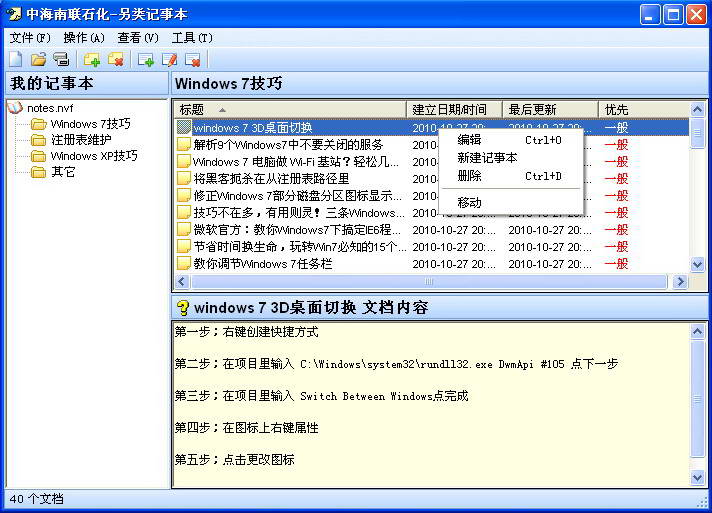The height and width of the screenshot is (513, 712).
Task: Click the open folder toolbar icon
Action: click(39, 59)
